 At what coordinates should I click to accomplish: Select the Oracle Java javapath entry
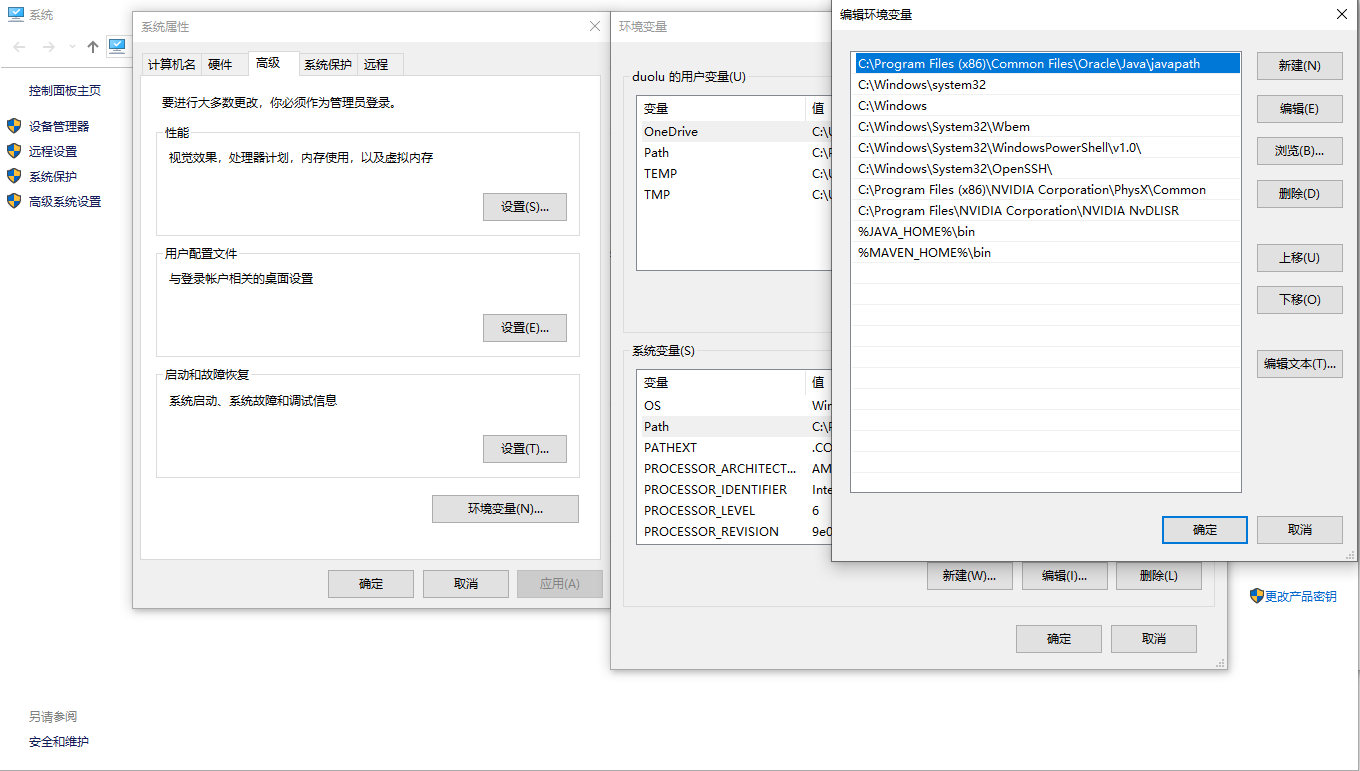[x=1046, y=63]
